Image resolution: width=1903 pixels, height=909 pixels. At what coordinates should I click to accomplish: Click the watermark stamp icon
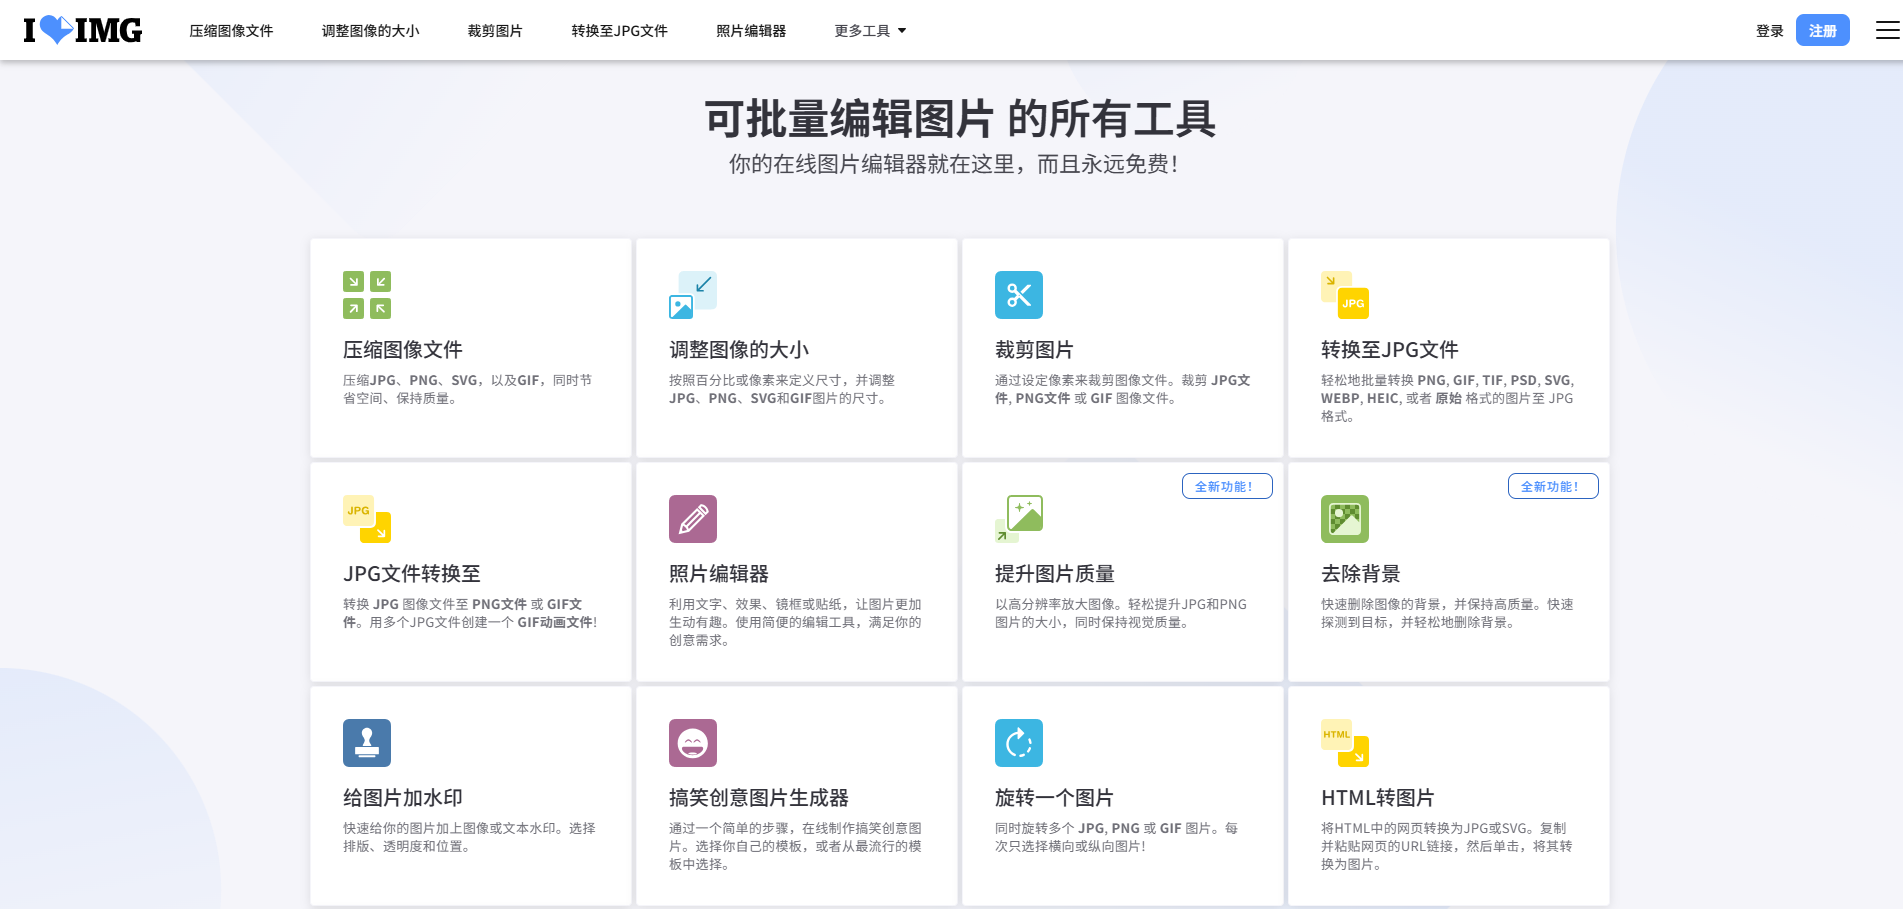click(366, 743)
